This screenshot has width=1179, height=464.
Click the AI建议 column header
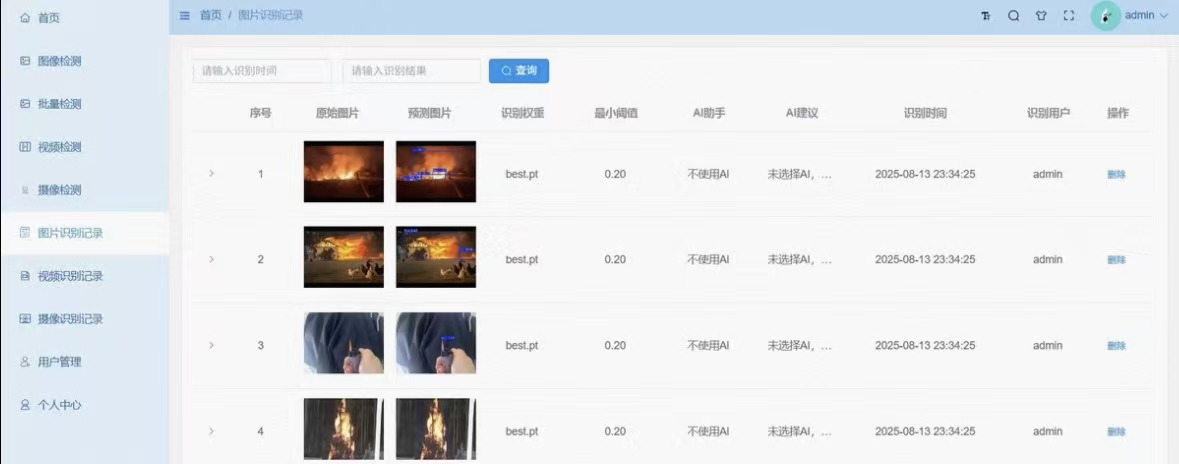click(x=802, y=114)
